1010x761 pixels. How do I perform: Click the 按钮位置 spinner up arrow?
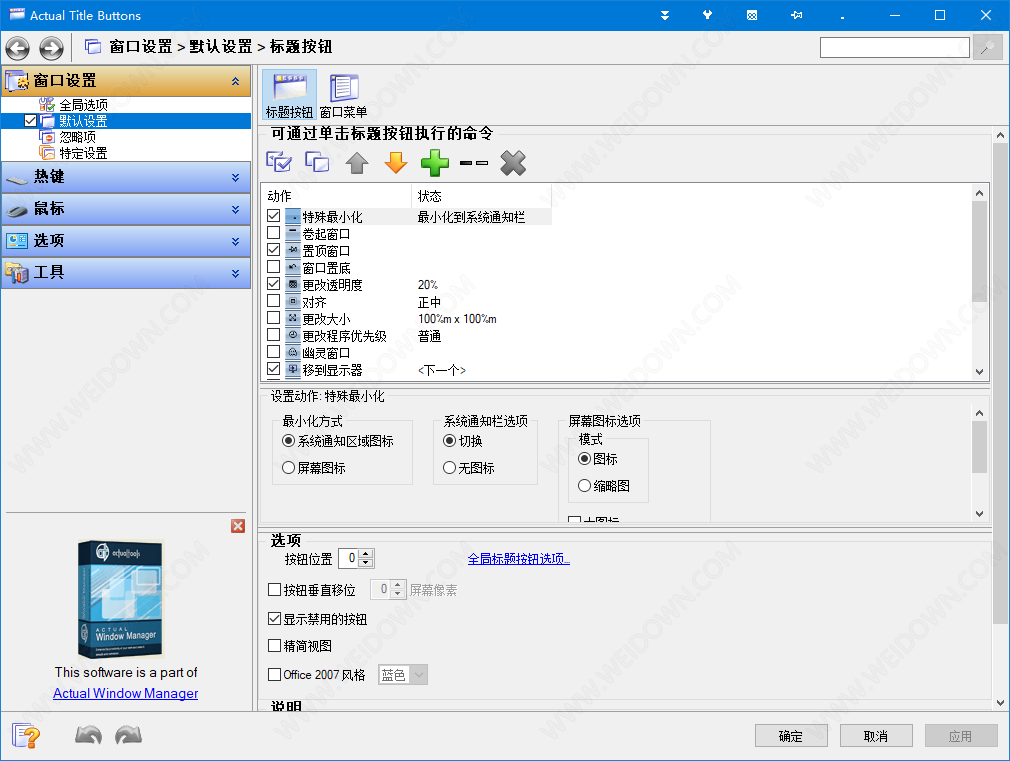[366, 554]
